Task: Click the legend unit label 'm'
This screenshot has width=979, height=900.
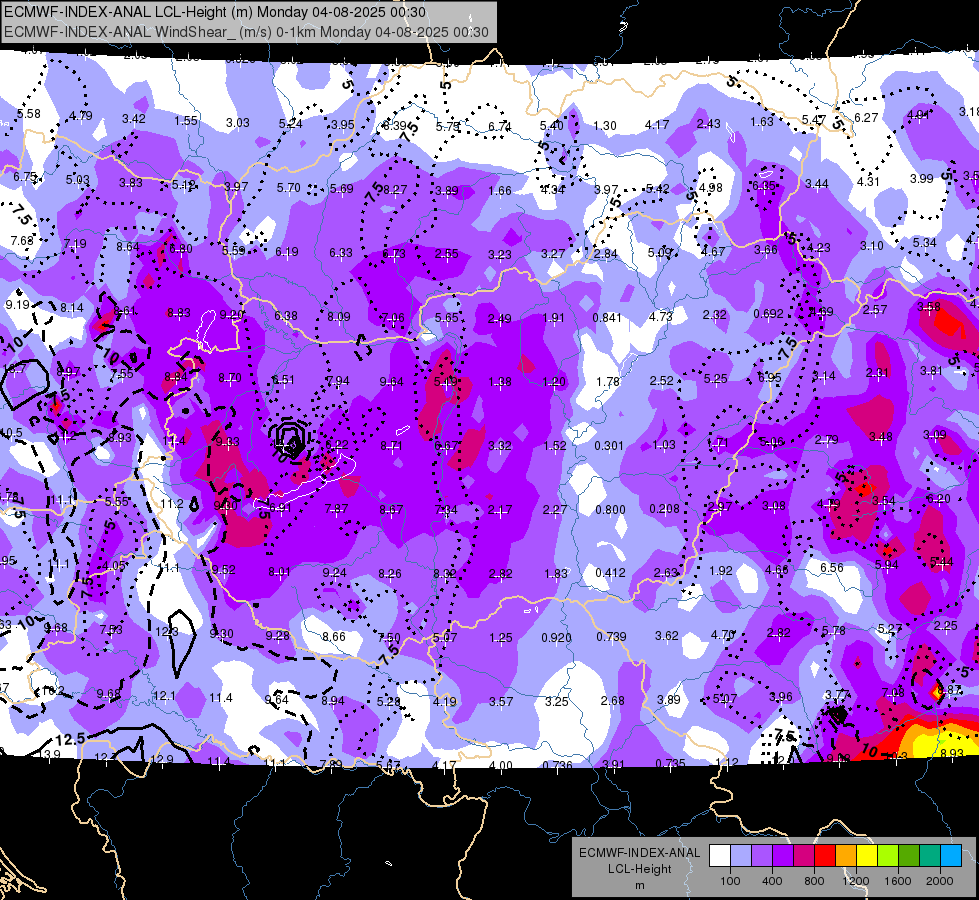Action: point(639,886)
